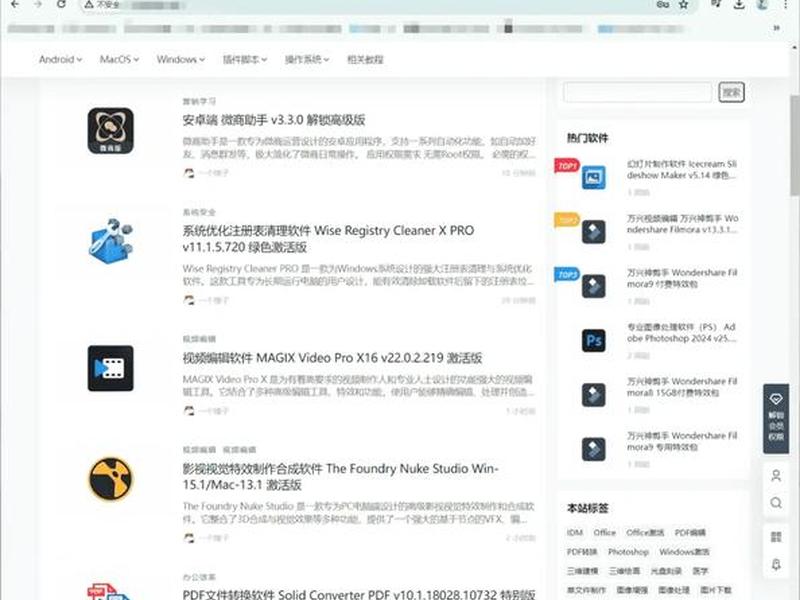800x600 pixels.
Task: Open Wise Registry Cleaner X PRO article title
Action: click(329, 239)
